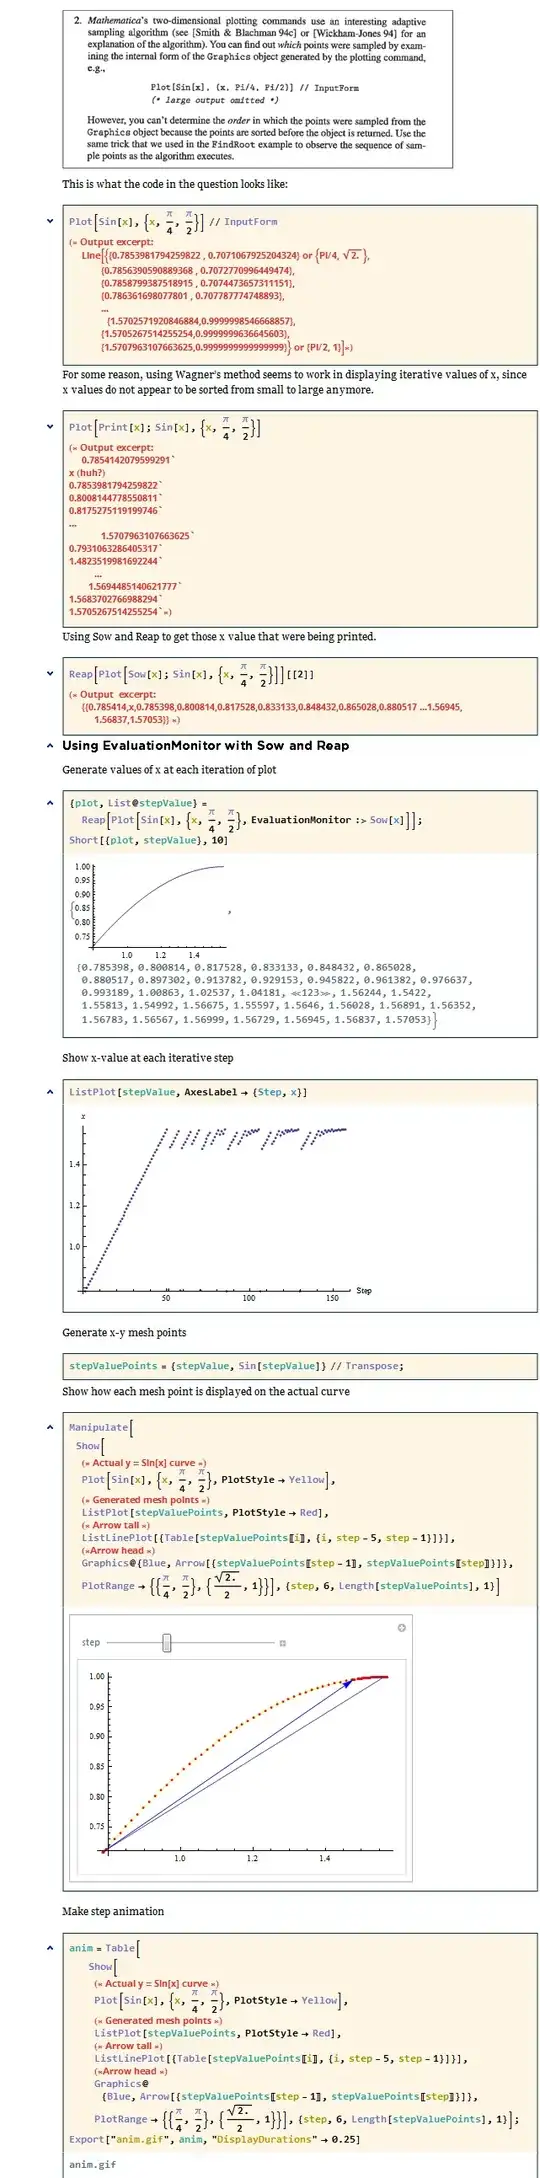Click 'Show x-value at each iterative step' text
The width and height of the screenshot is (540, 2178).
pyautogui.click(x=147, y=1058)
